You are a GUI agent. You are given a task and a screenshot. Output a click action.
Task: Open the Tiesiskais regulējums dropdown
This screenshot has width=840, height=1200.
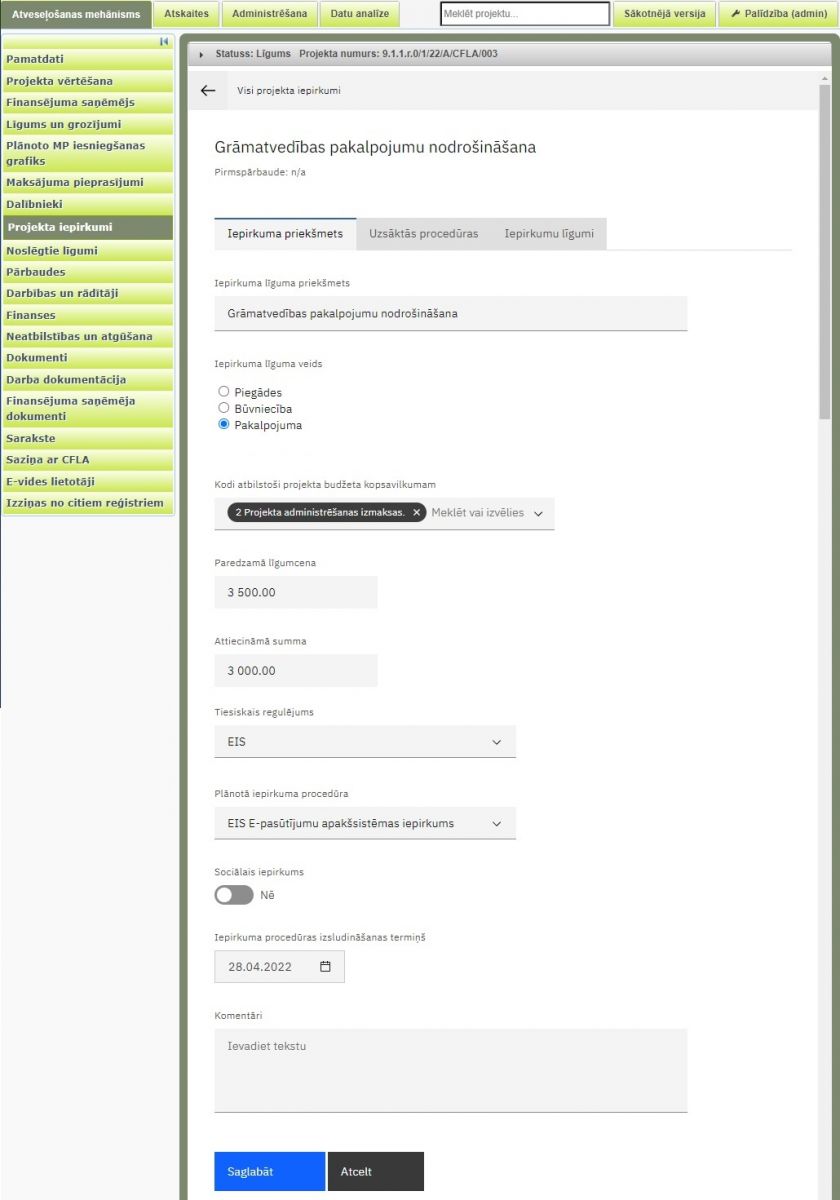(365, 742)
